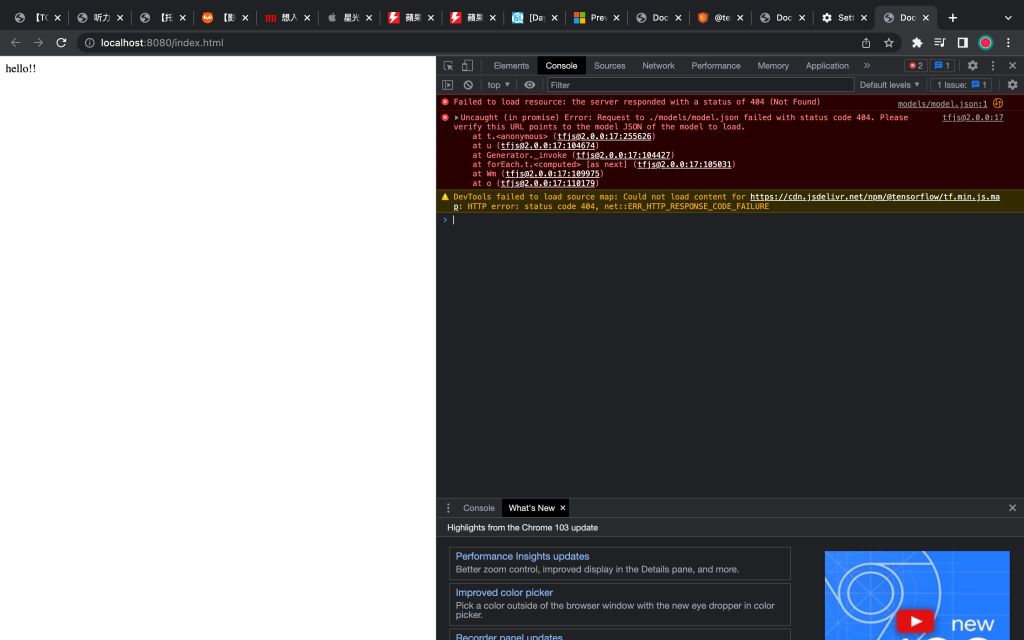1024x640 pixels.
Task: Open the Extensions puzzle icon
Action: point(917,43)
